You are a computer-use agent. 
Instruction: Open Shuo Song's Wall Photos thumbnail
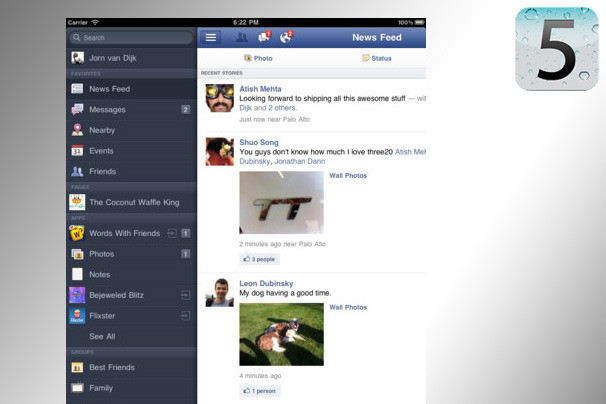pyautogui.click(x=281, y=203)
